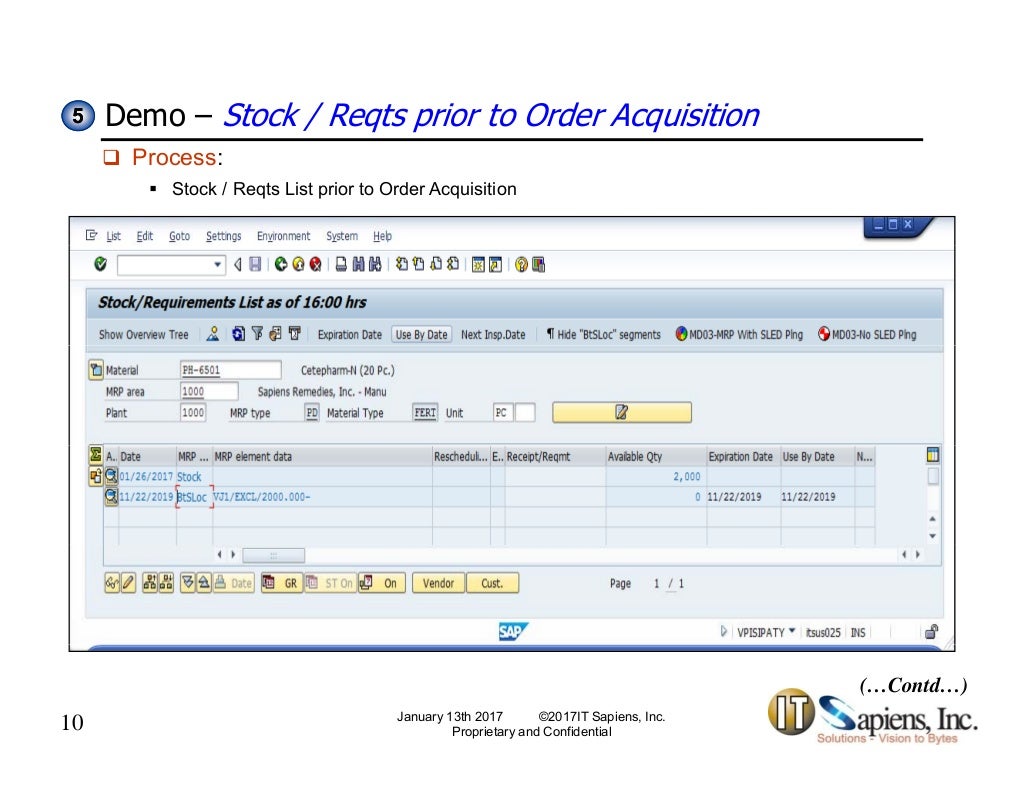Click the table column configuration icon

(x=933, y=454)
